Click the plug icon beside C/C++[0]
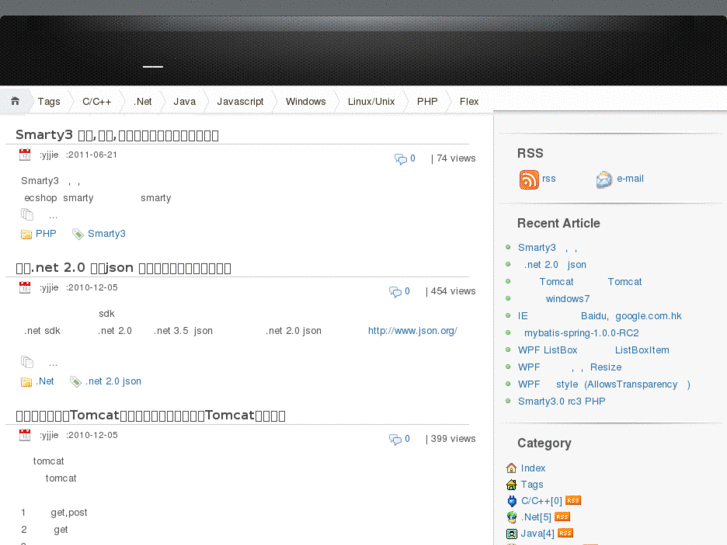Image resolution: width=727 pixels, height=545 pixels. (x=511, y=501)
